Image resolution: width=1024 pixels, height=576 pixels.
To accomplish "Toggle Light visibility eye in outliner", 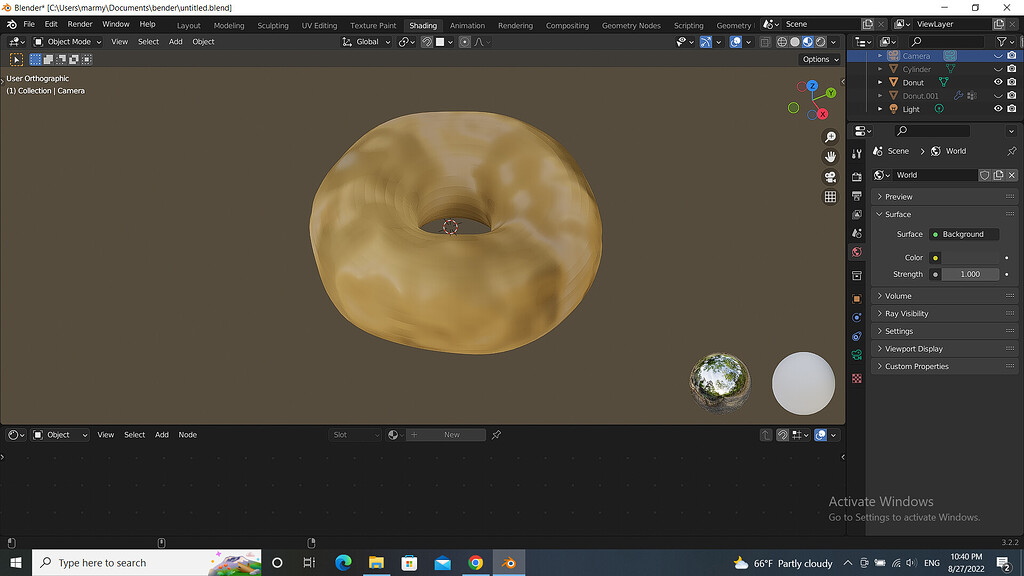I will point(998,109).
